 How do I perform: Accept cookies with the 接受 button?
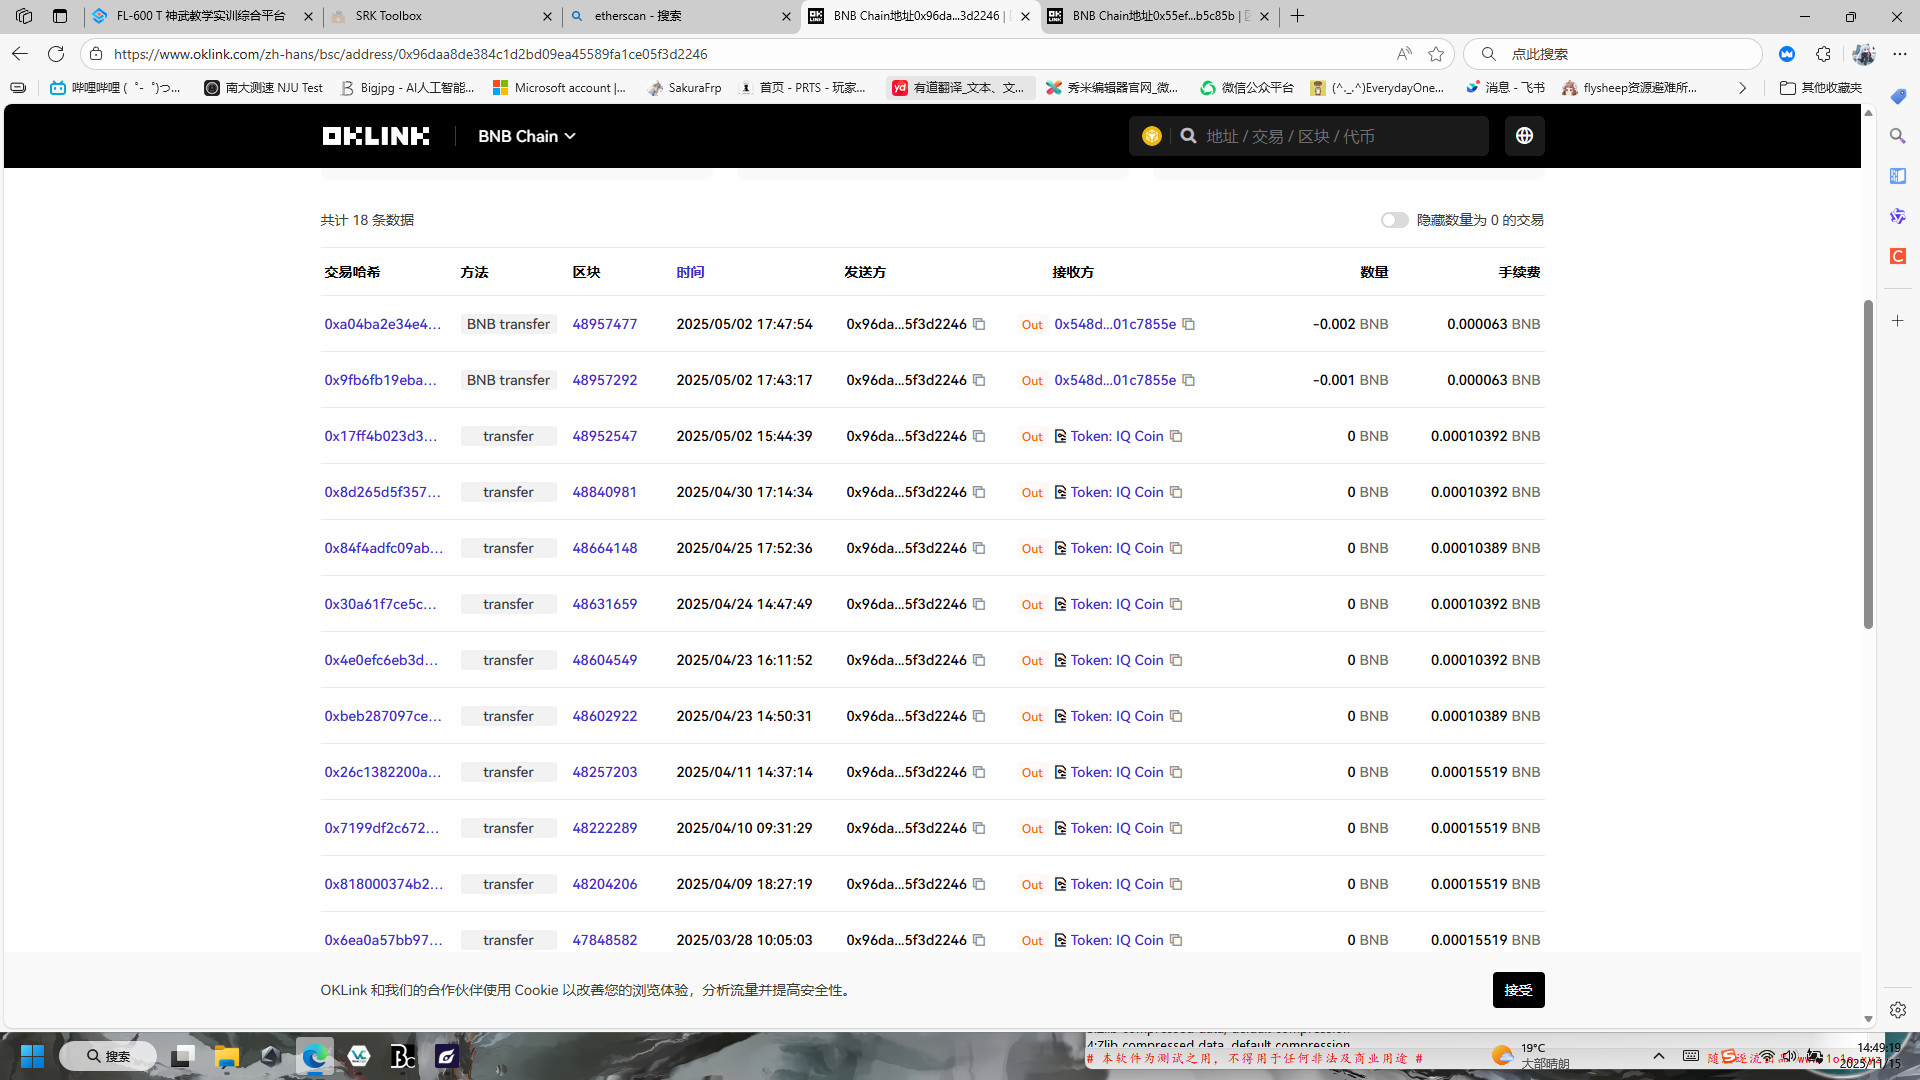tap(1518, 990)
